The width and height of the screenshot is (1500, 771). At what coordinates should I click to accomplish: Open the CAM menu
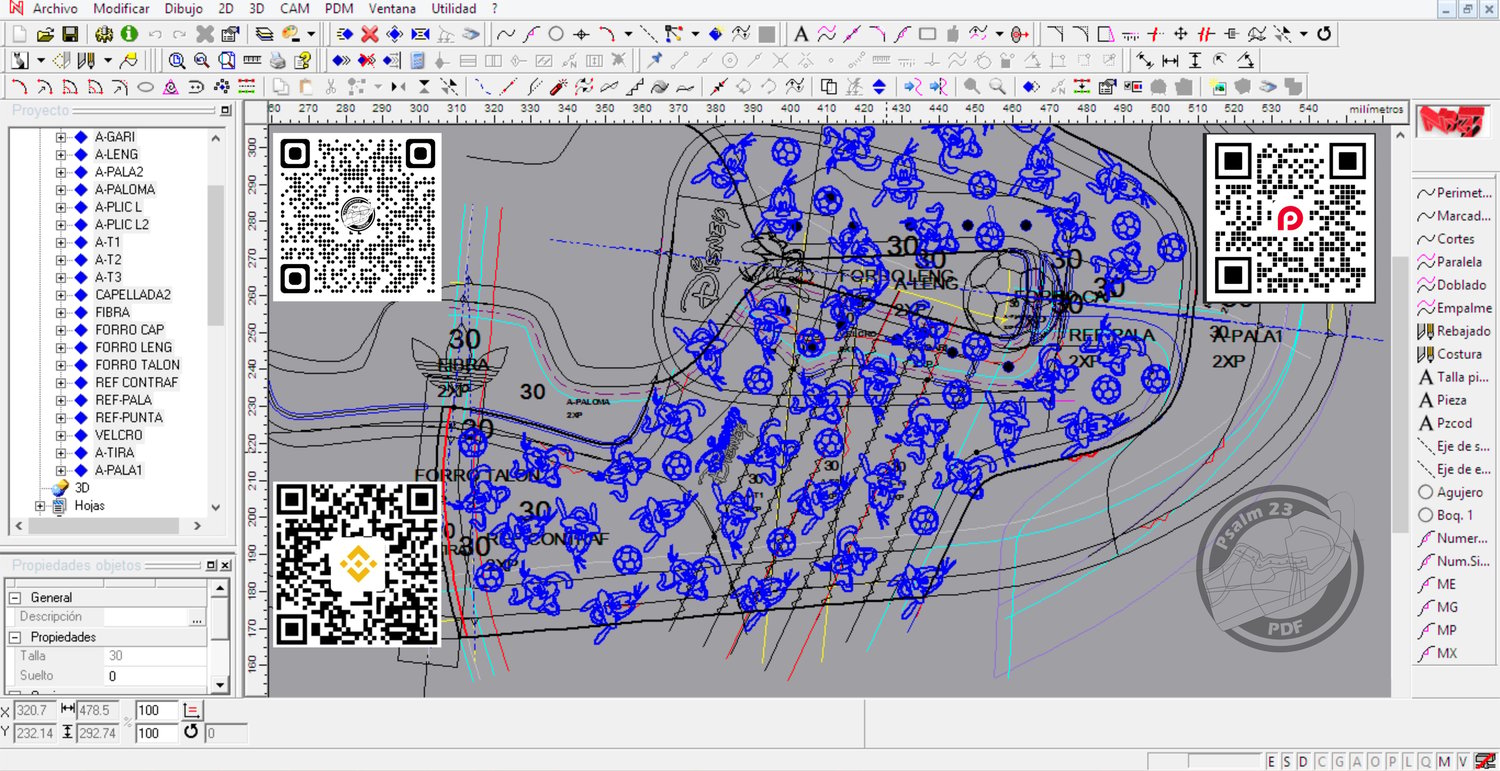click(x=295, y=8)
